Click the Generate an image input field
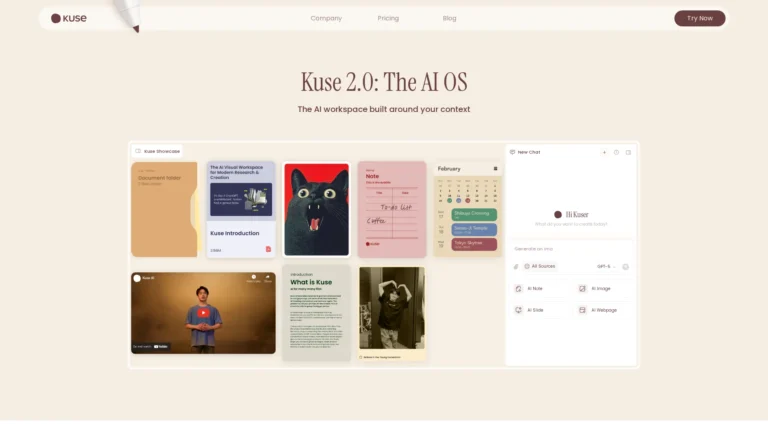Viewport: 768px width, 432px height. (571, 249)
